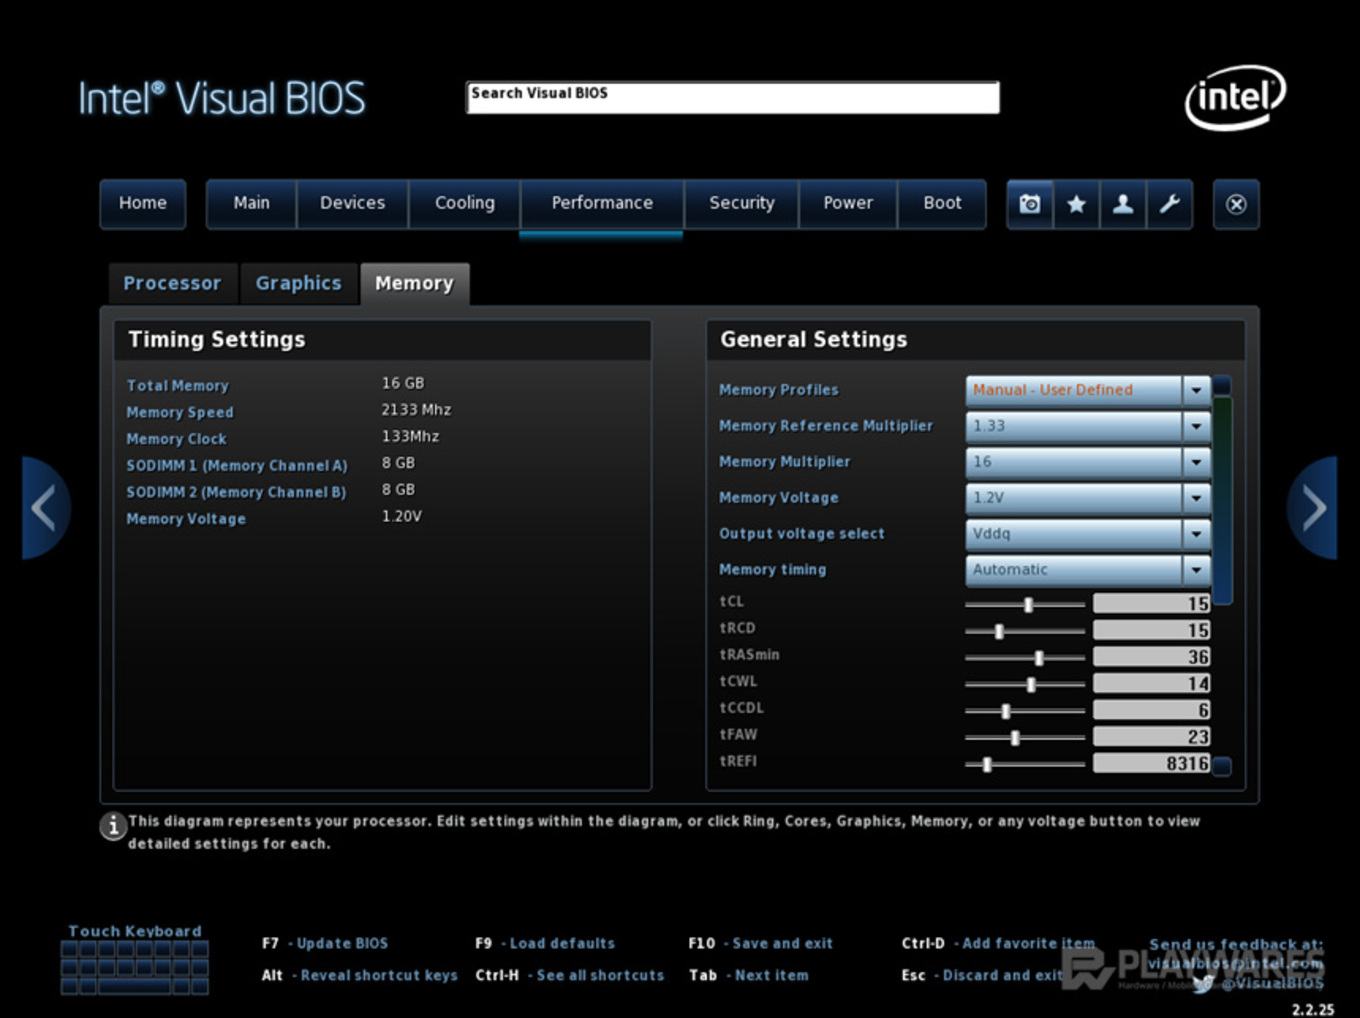This screenshot has height=1018, width=1360.
Task: Click the tCL value field 15
Action: tap(1151, 603)
